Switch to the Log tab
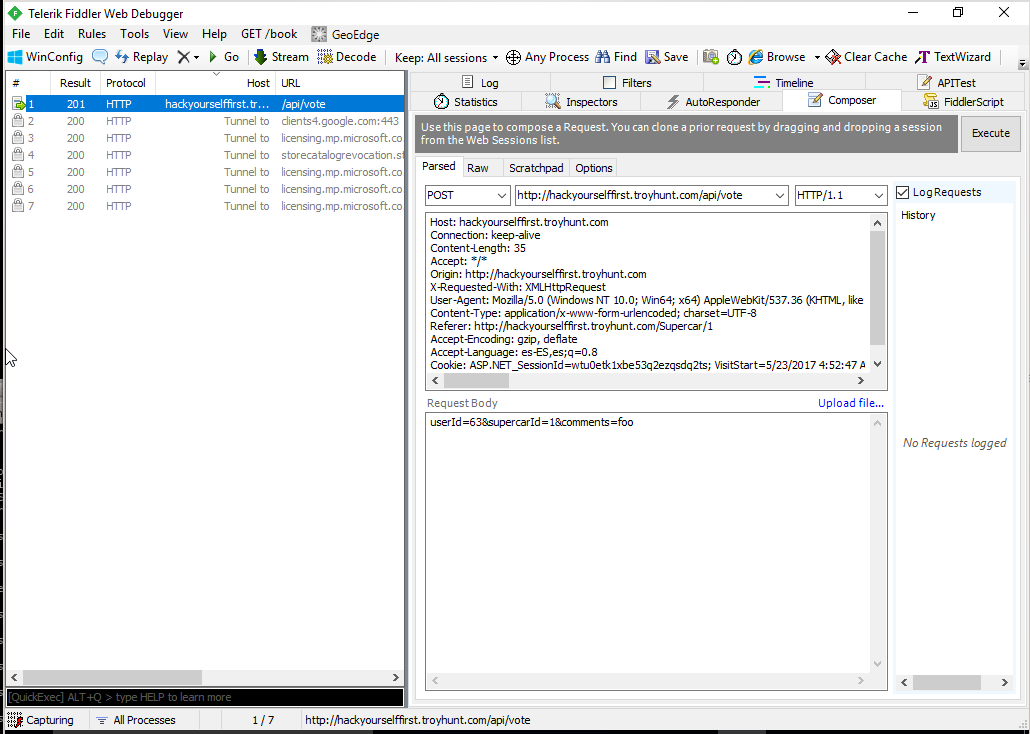Viewport: 1030px width, 734px height. pyautogui.click(x=480, y=82)
